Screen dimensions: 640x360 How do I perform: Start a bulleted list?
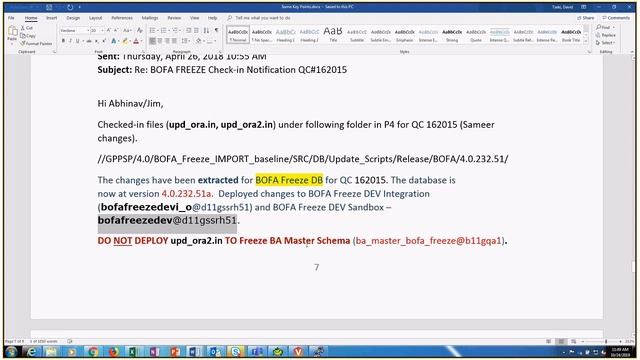click(x=153, y=31)
